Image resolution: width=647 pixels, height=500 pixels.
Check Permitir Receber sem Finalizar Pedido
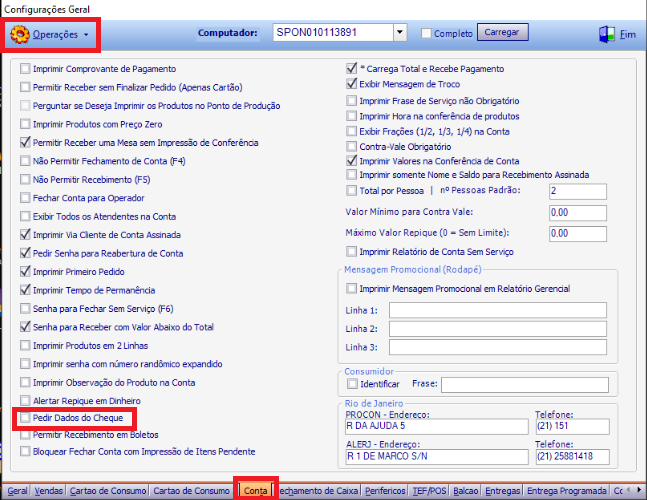tap(25, 87)
